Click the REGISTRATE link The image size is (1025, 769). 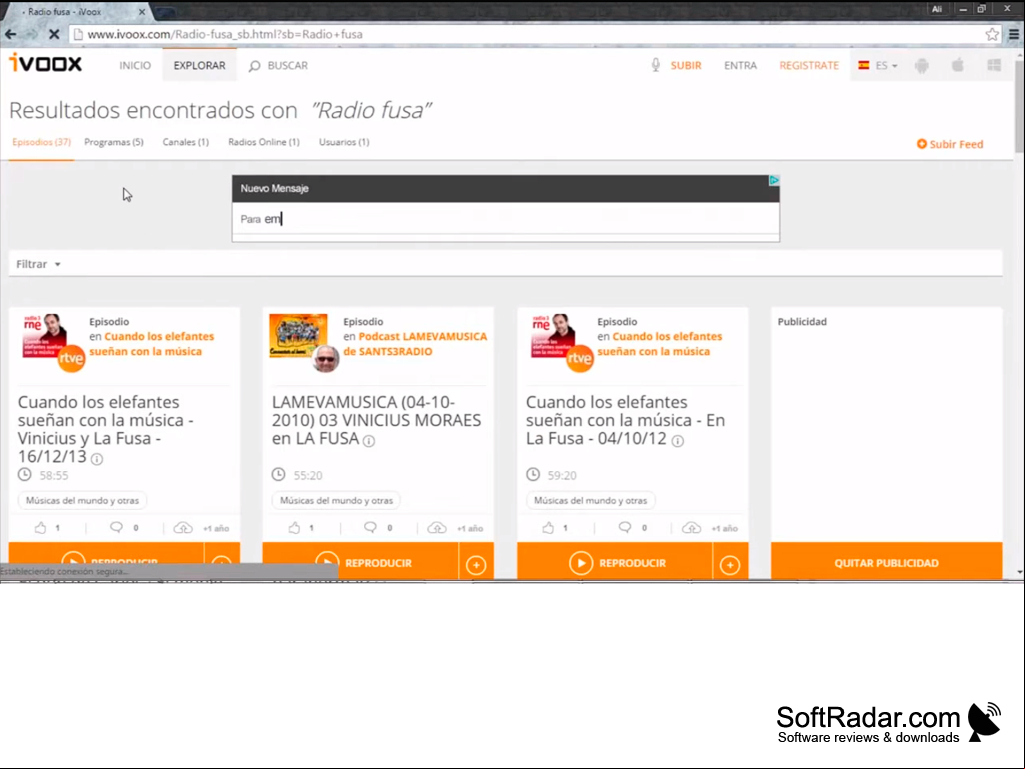coord(809,65)
